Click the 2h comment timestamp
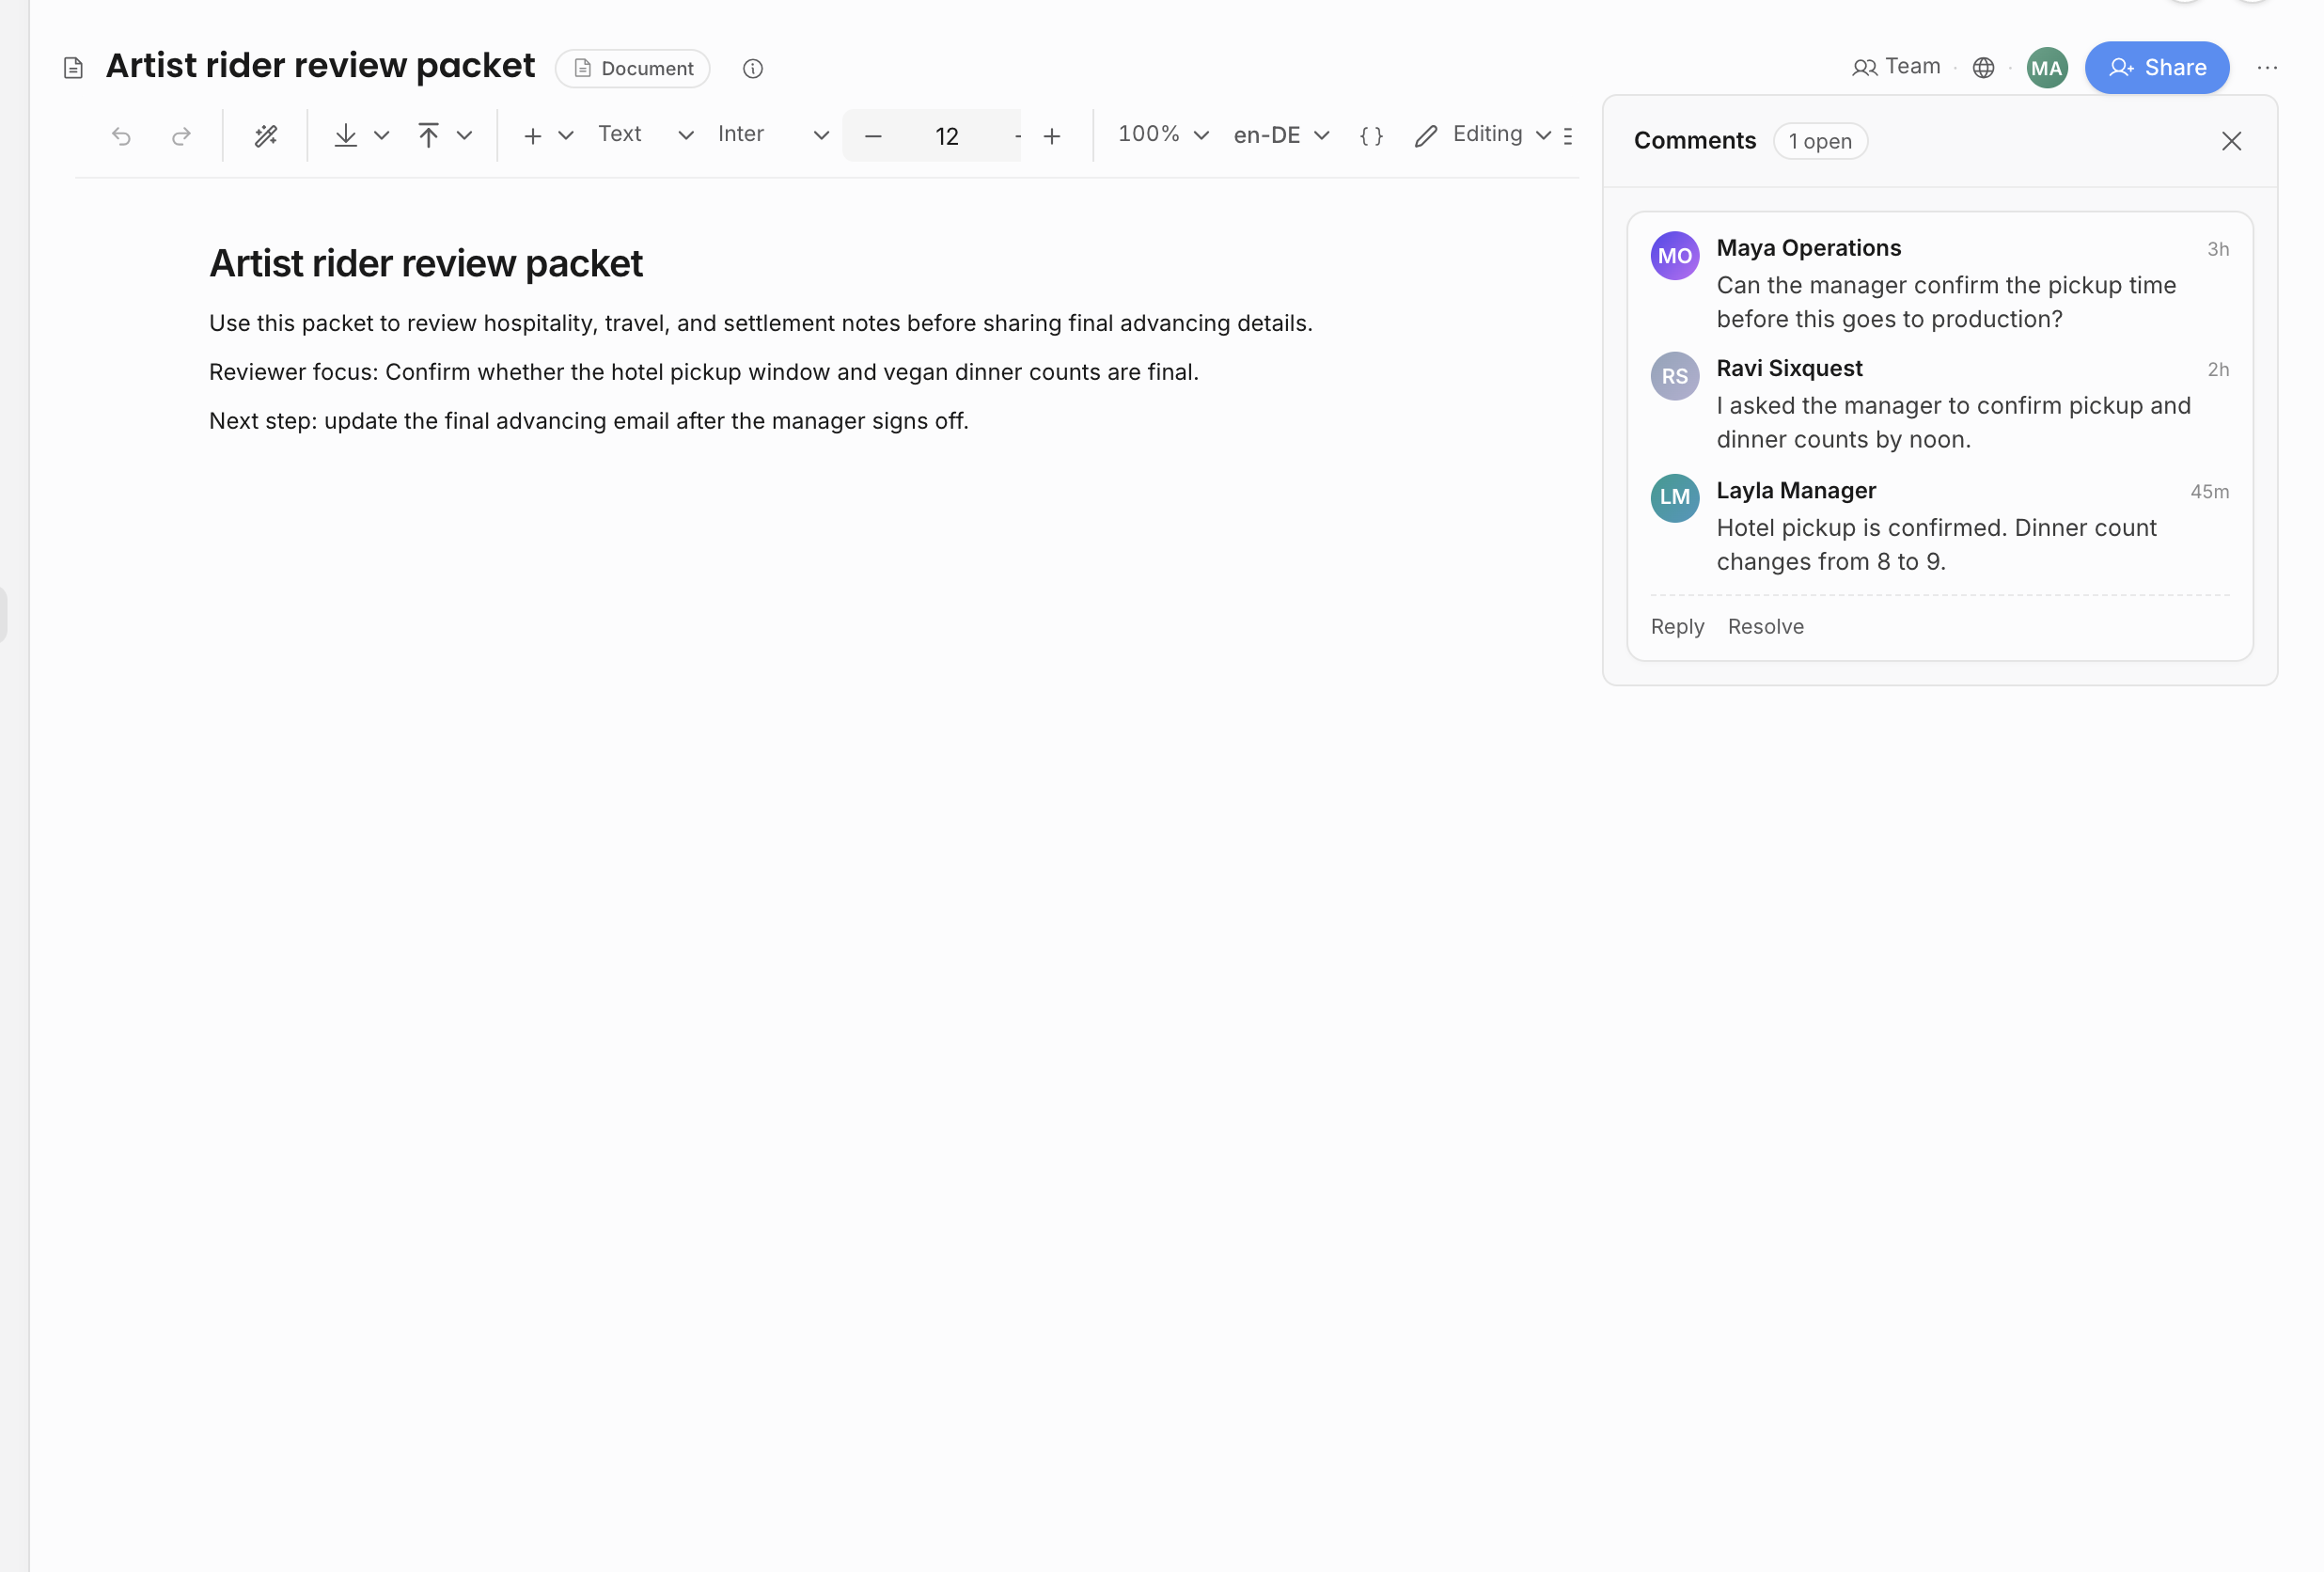Viewport: 2324px width, 1572px height. (x=2218, y=370)
